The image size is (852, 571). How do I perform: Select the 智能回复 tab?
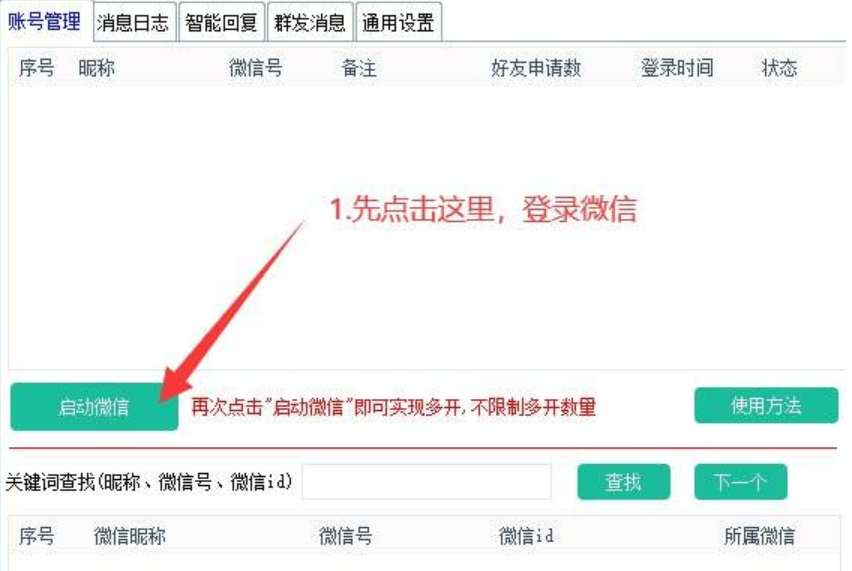221,23
